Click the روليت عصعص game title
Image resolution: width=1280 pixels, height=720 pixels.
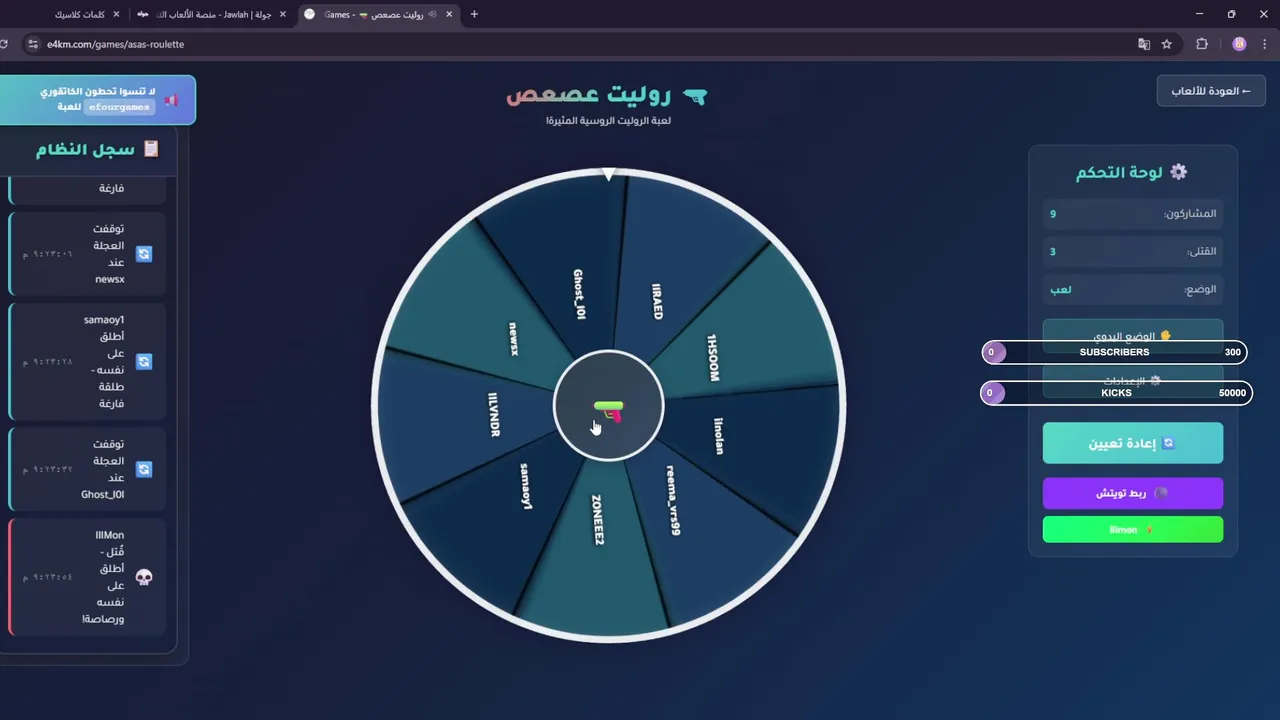(590, 95)
